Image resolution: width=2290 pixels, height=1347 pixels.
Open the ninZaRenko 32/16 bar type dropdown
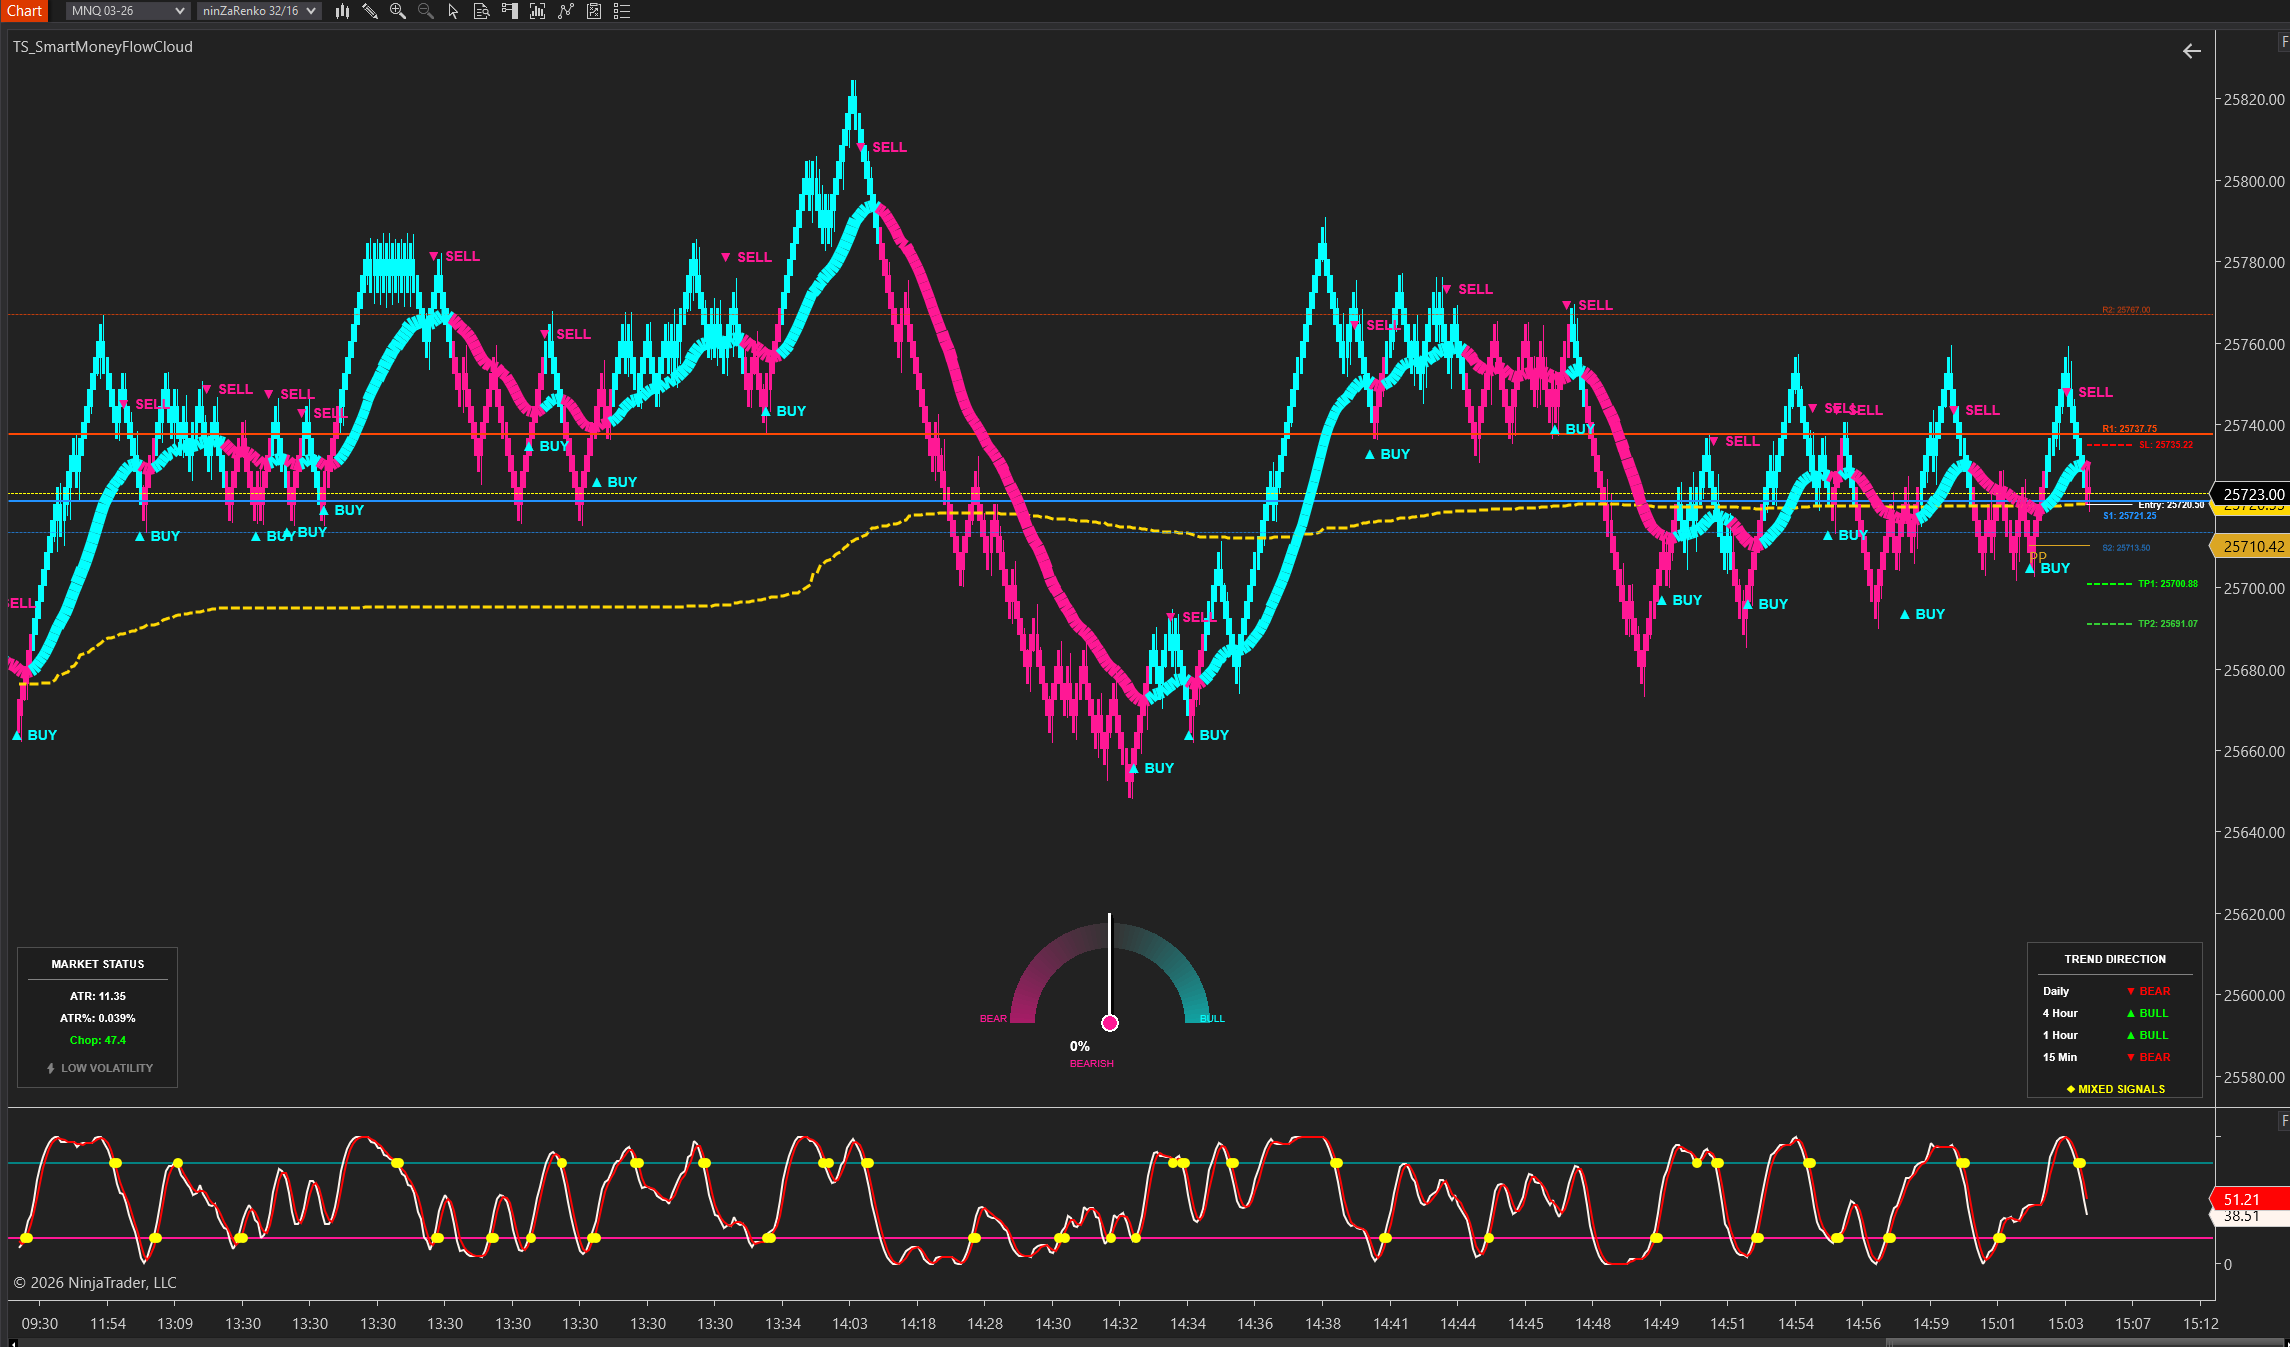coord(258,11)
